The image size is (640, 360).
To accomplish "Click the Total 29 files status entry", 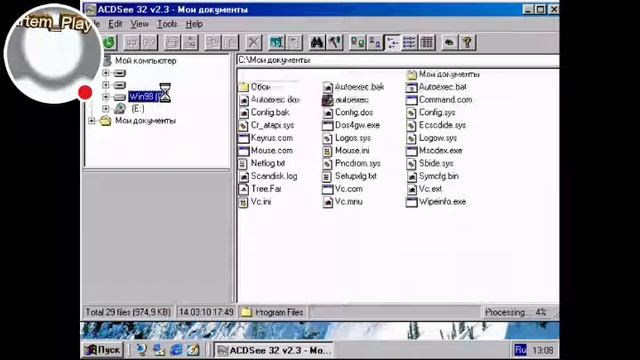I will (128, 312).
